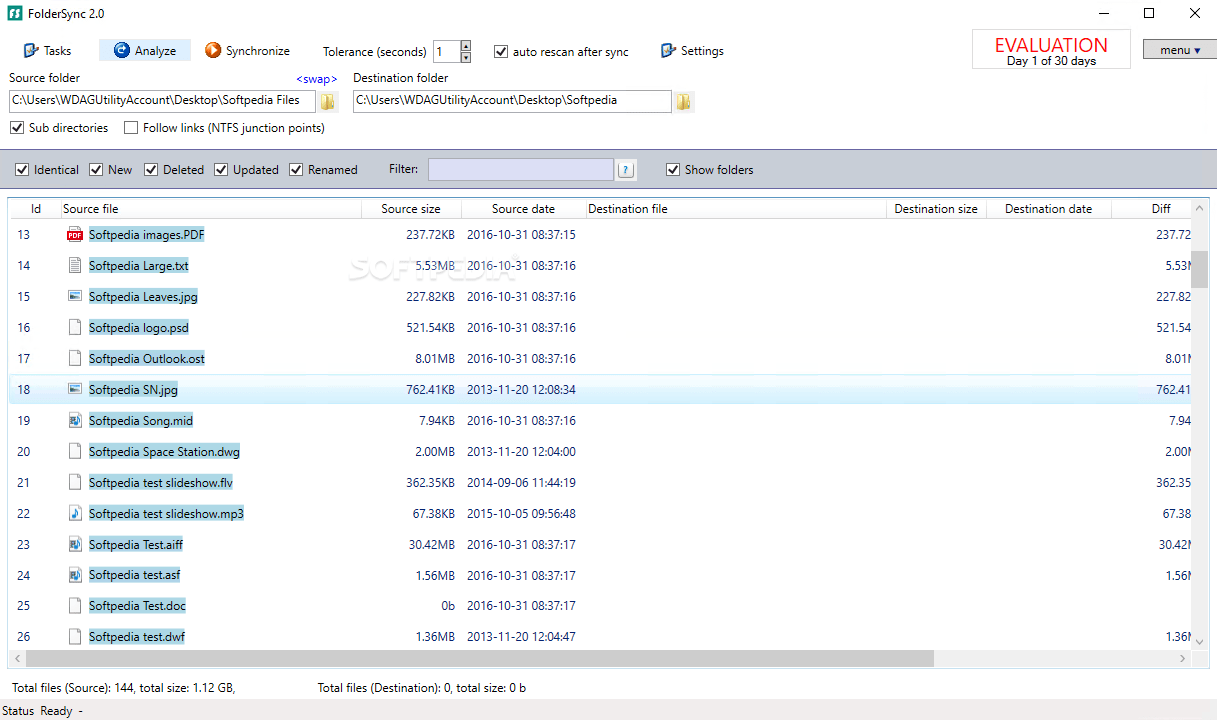Select Softpedia Song.mid file name
This screenshot has height=720, width=1217.
click(141, 421)
